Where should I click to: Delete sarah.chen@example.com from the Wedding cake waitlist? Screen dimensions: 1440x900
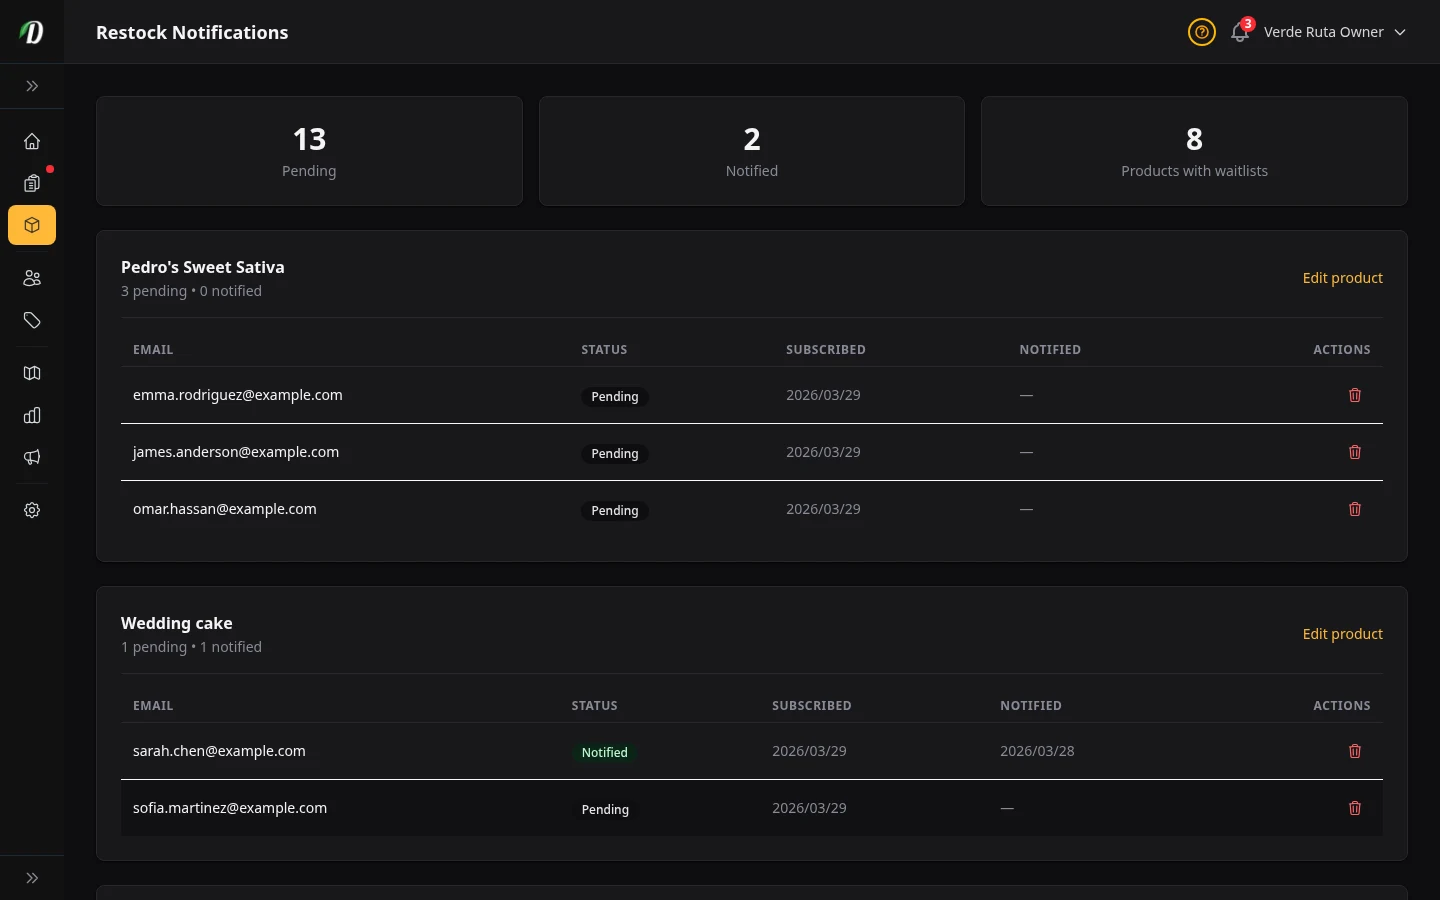pos(1355,751)
